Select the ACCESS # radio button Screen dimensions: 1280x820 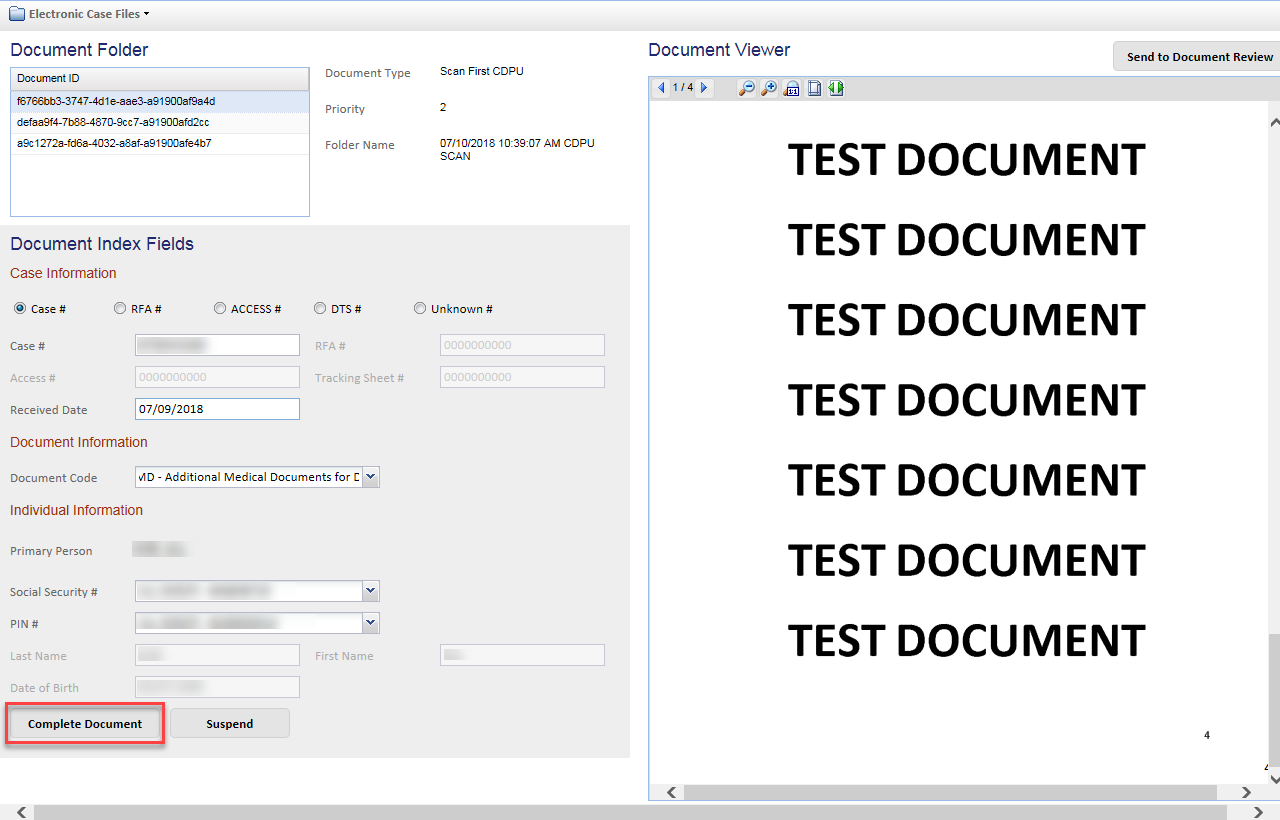coord(220,309)
